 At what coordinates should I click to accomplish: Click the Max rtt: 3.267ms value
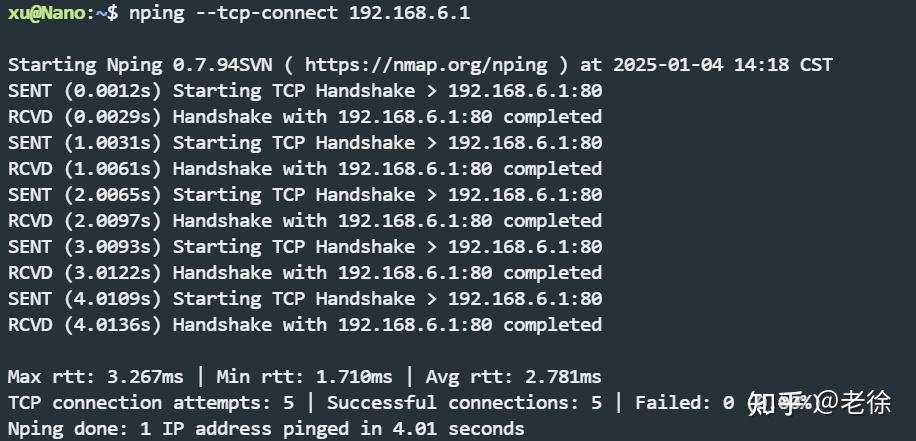pos(96,377)
